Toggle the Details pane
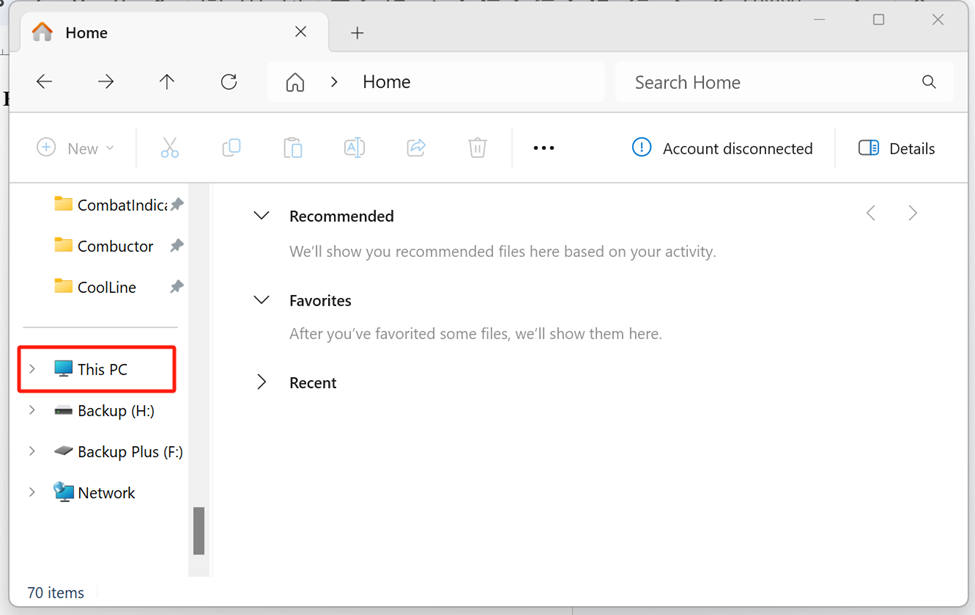Image resolution: width=975 pixels, height=615 pixels. tap(896, 148)
